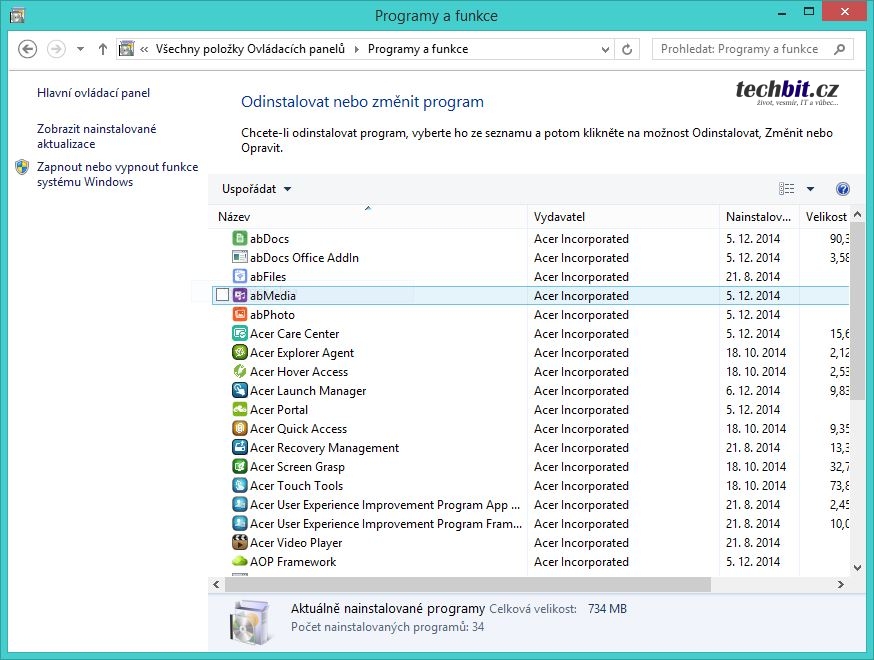Expand the view options dropdown arrow

810,189
